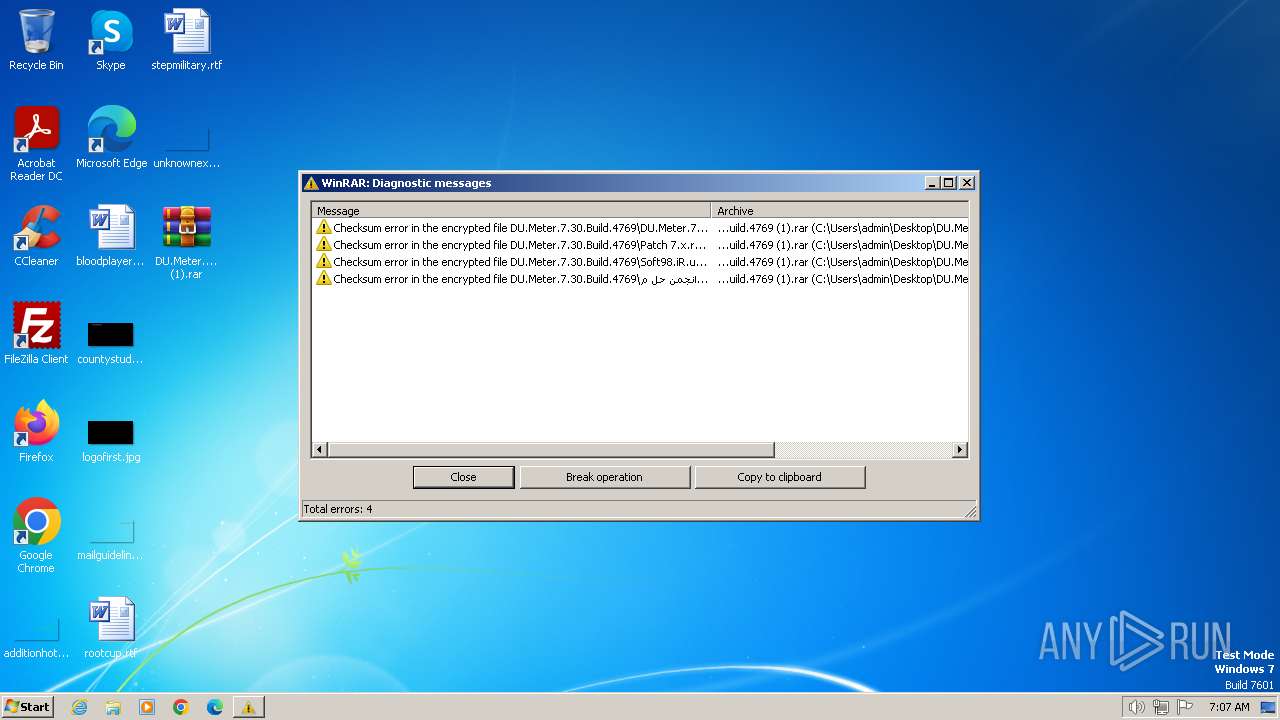Screen dimensions: 1280x720
Task: Open network status tray icon
Action: [x=1161, y=707]
